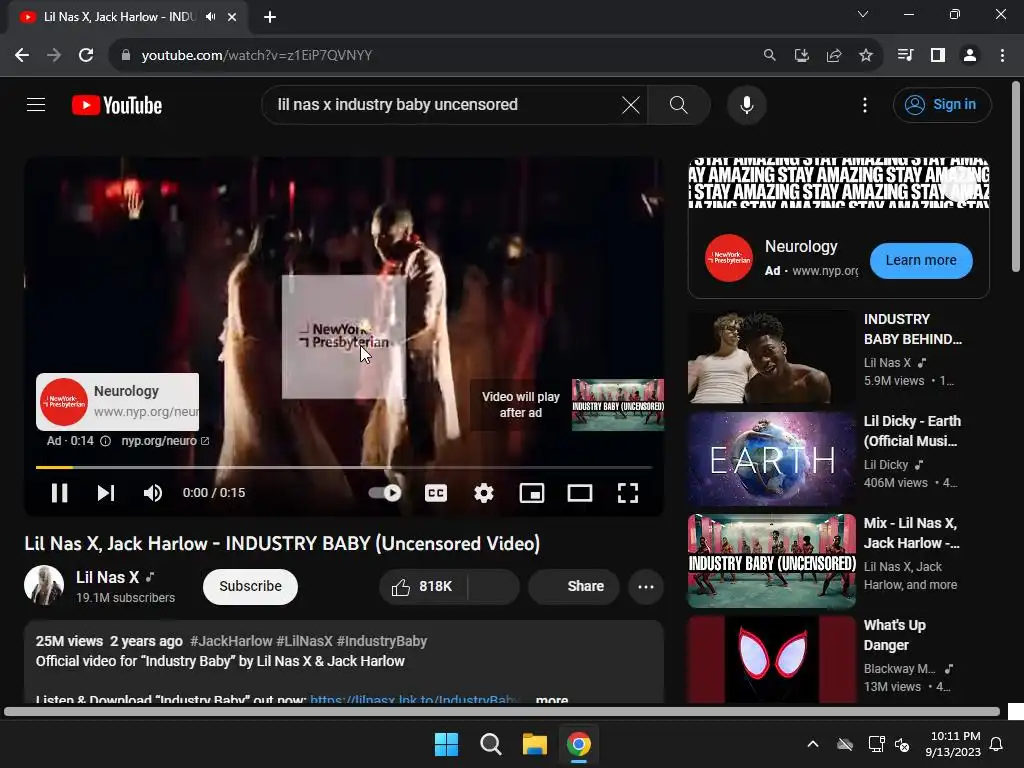Click the address bar URL
Viewport: 1024px width, 768px height.
tap(257, 56)
